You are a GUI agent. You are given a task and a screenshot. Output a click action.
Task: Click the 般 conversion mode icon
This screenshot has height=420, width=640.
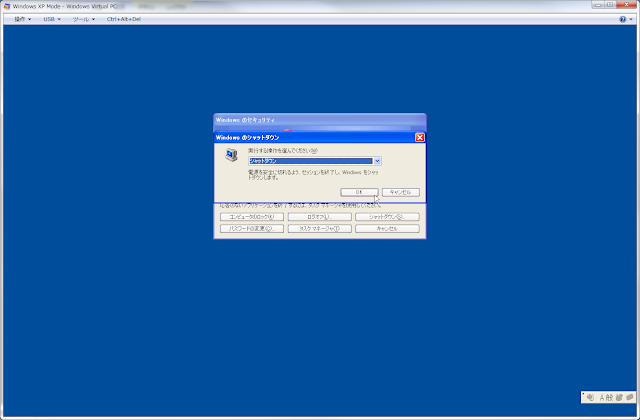tap(609, 397)
